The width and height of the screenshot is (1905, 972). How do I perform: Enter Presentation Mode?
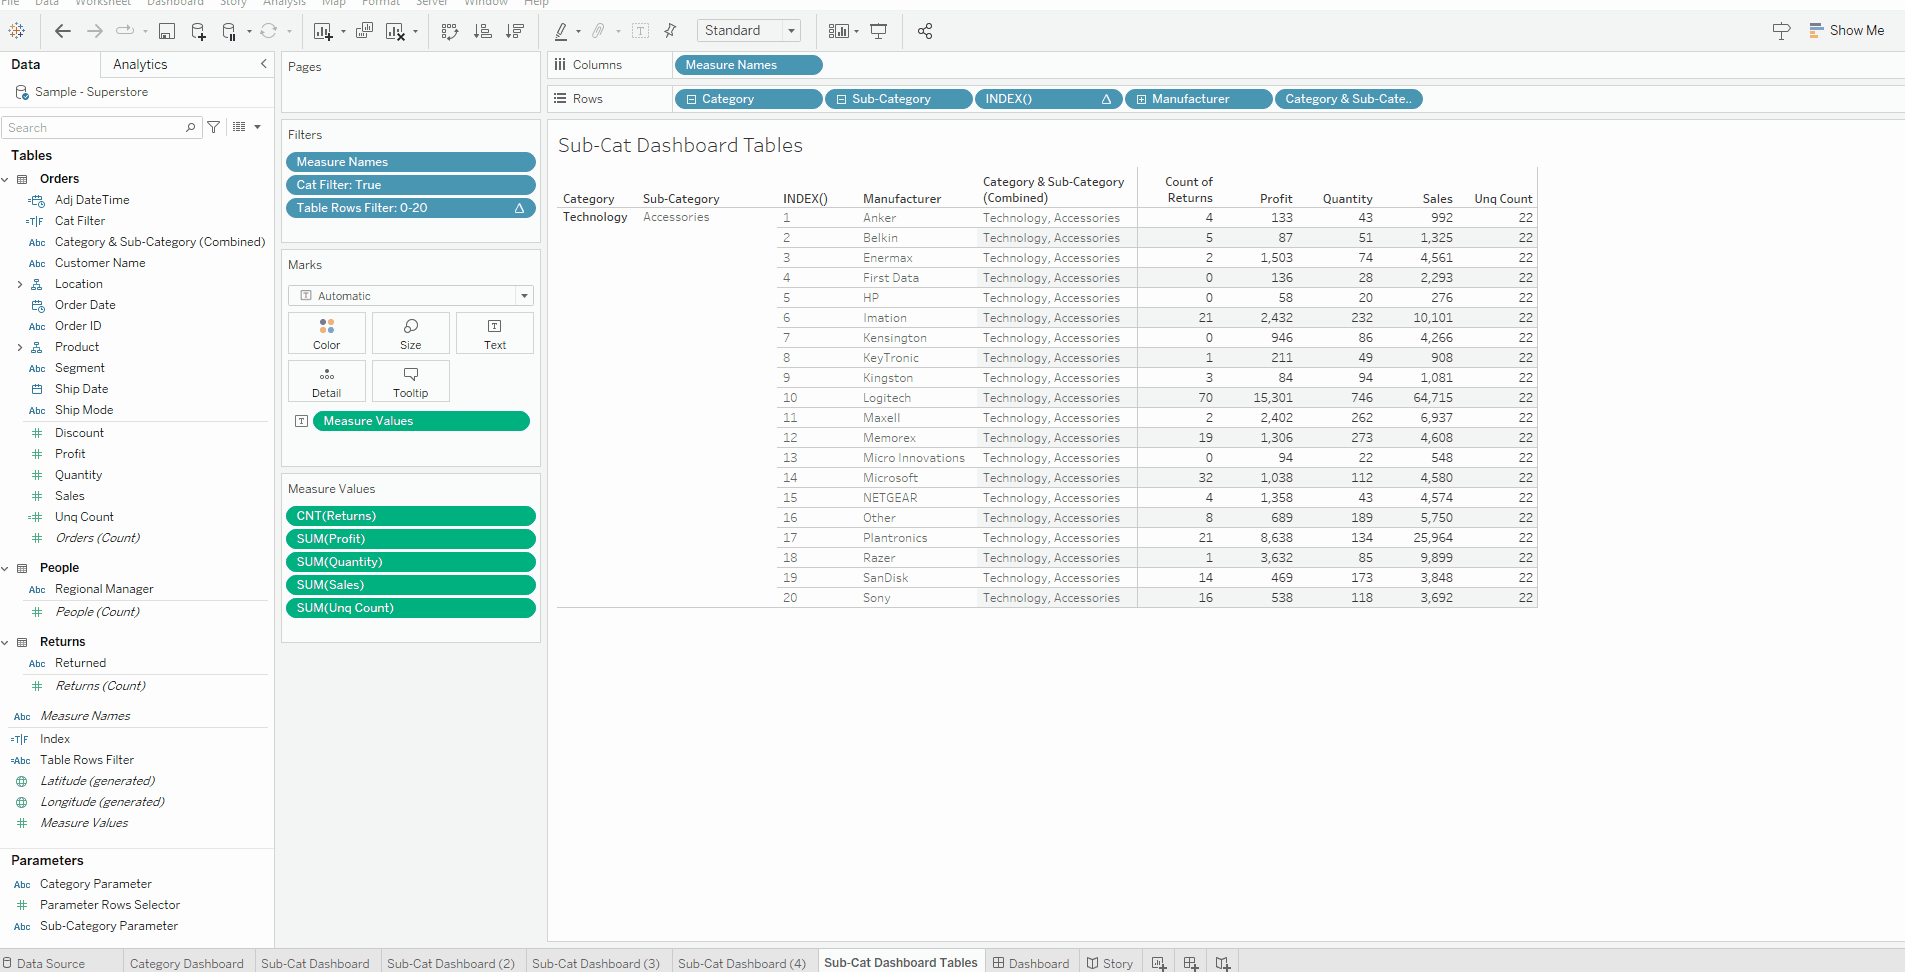(878, 31)
